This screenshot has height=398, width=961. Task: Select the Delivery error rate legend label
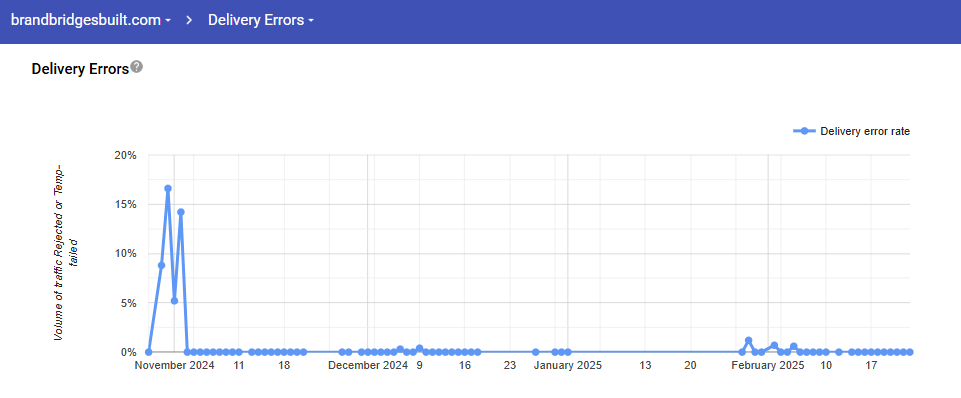click(x=865, y=131)
